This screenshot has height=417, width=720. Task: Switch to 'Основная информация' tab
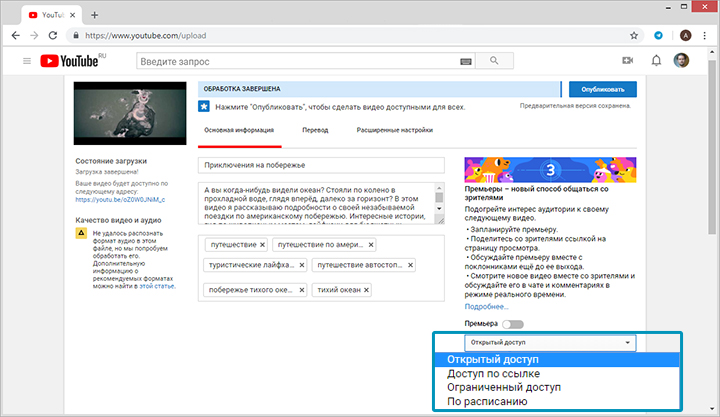click(x=239, y=130)
